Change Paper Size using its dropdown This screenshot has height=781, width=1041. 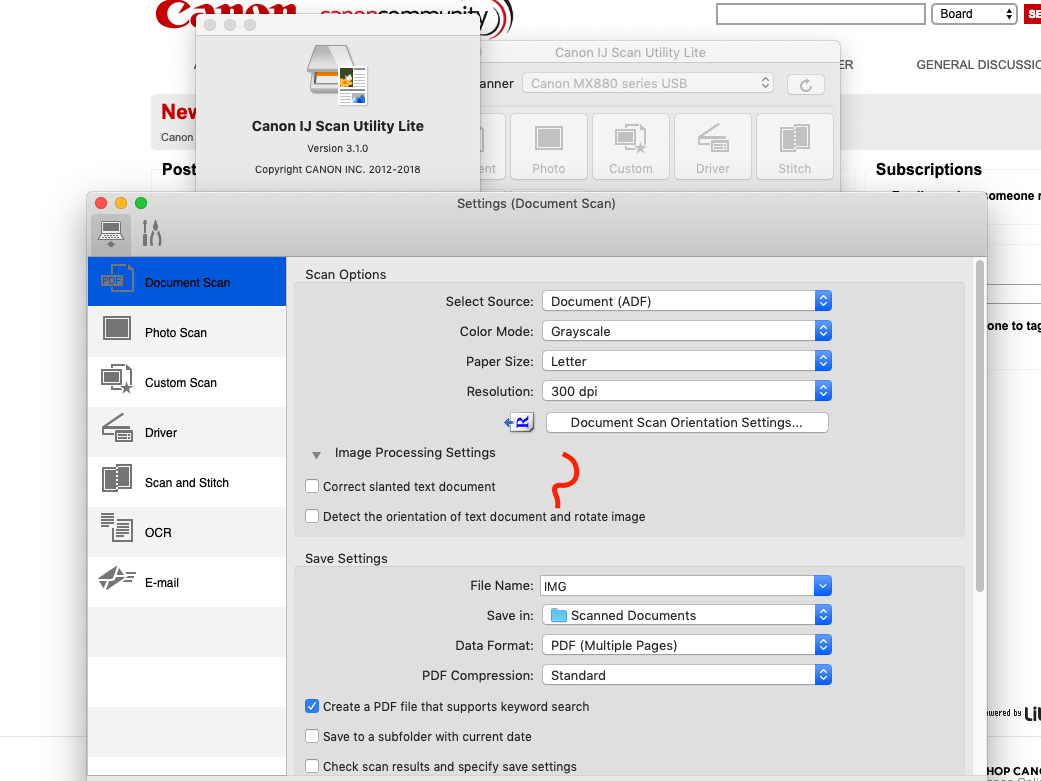click(822, 361)
